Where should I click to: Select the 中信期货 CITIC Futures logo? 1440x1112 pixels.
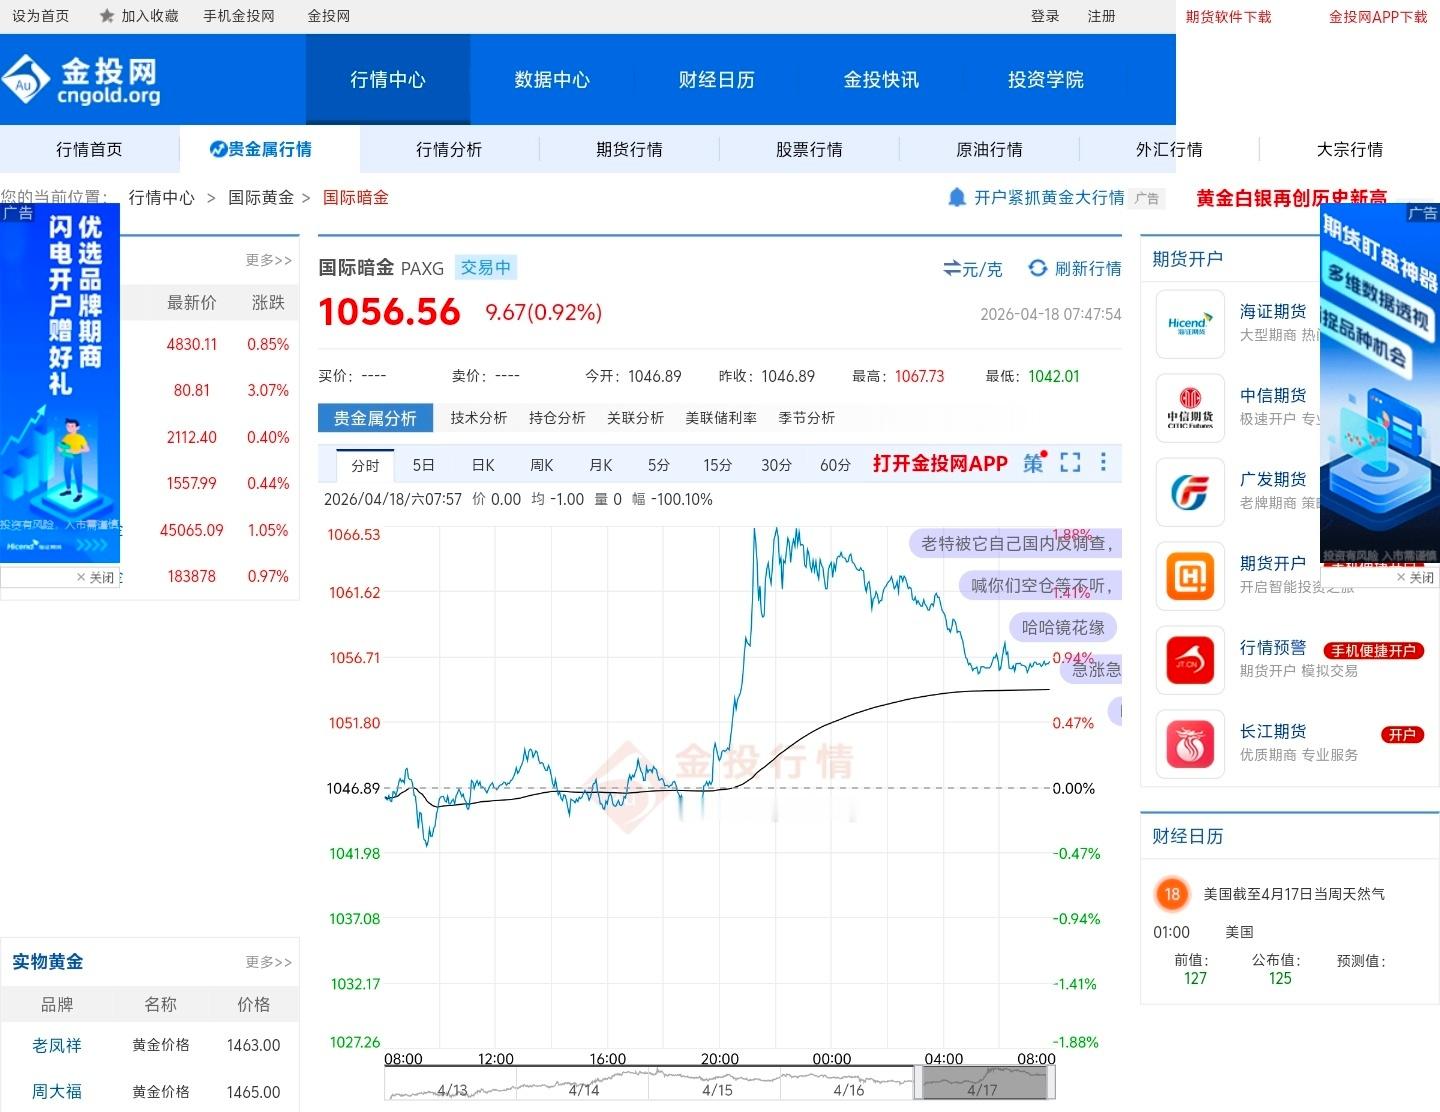tap(1190, 408)
